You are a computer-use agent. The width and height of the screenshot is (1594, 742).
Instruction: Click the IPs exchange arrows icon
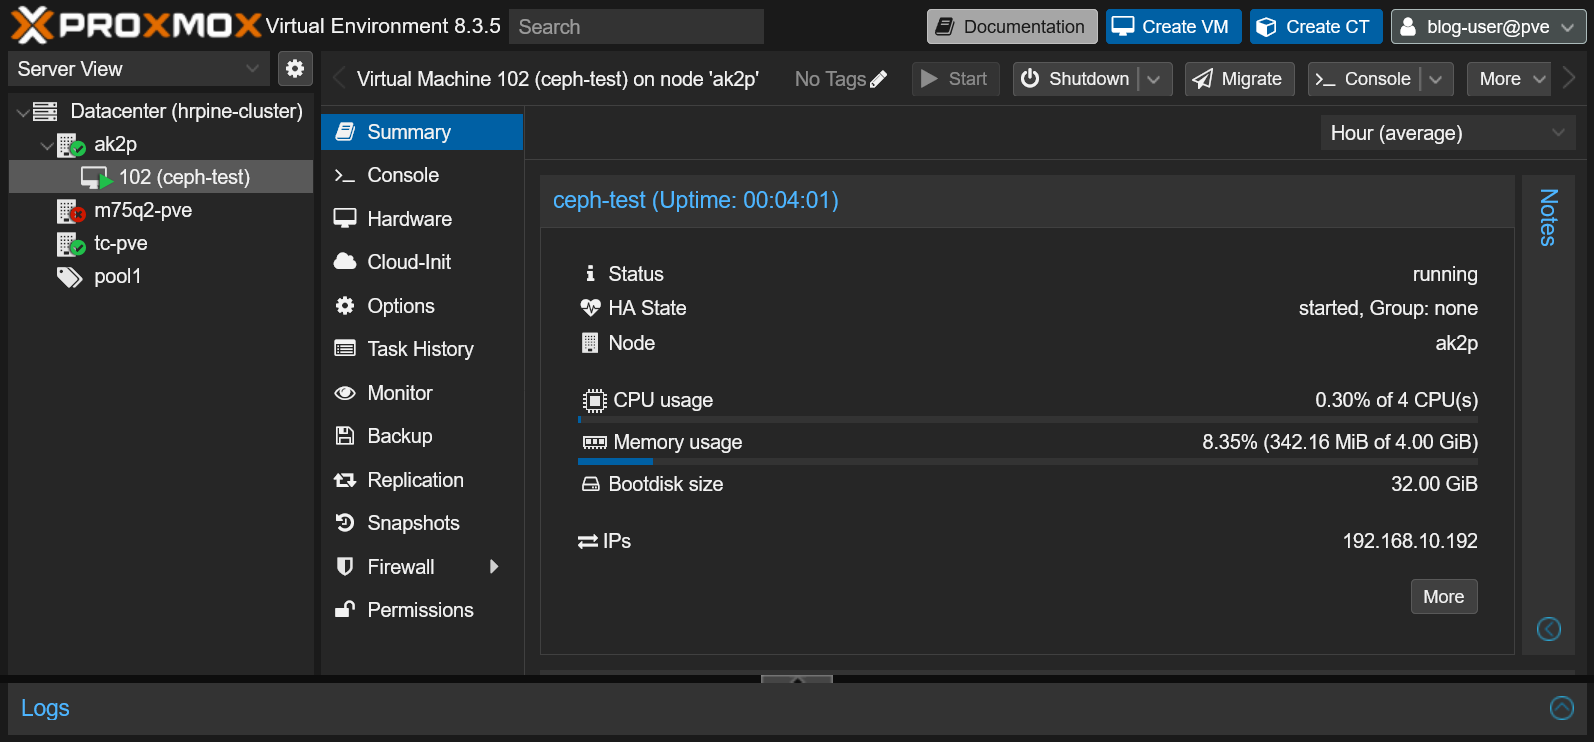pyautogui.click(x=588, y=542)
